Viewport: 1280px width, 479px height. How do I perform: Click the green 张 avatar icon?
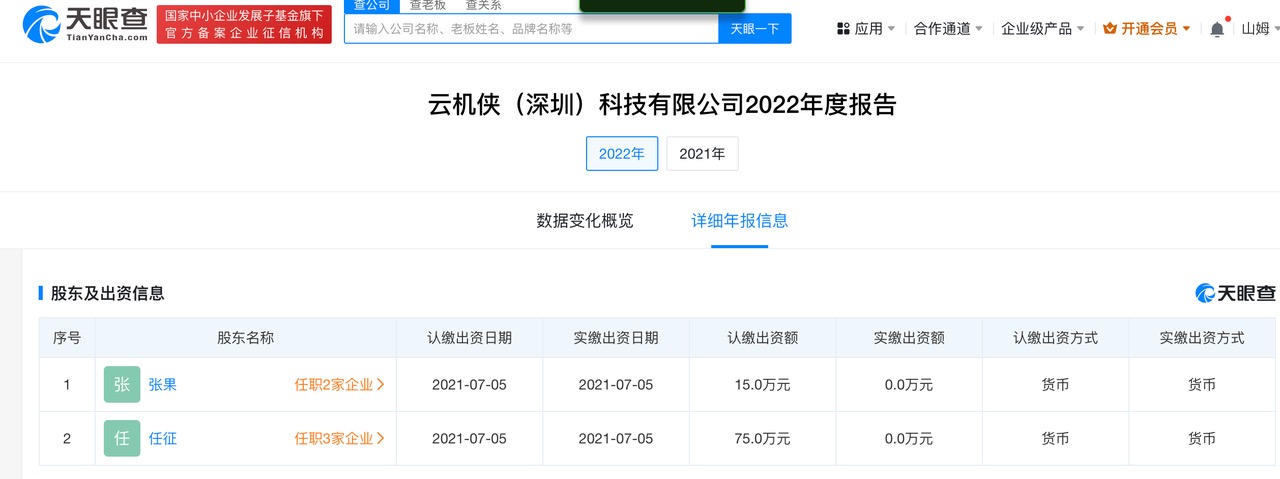122,384
